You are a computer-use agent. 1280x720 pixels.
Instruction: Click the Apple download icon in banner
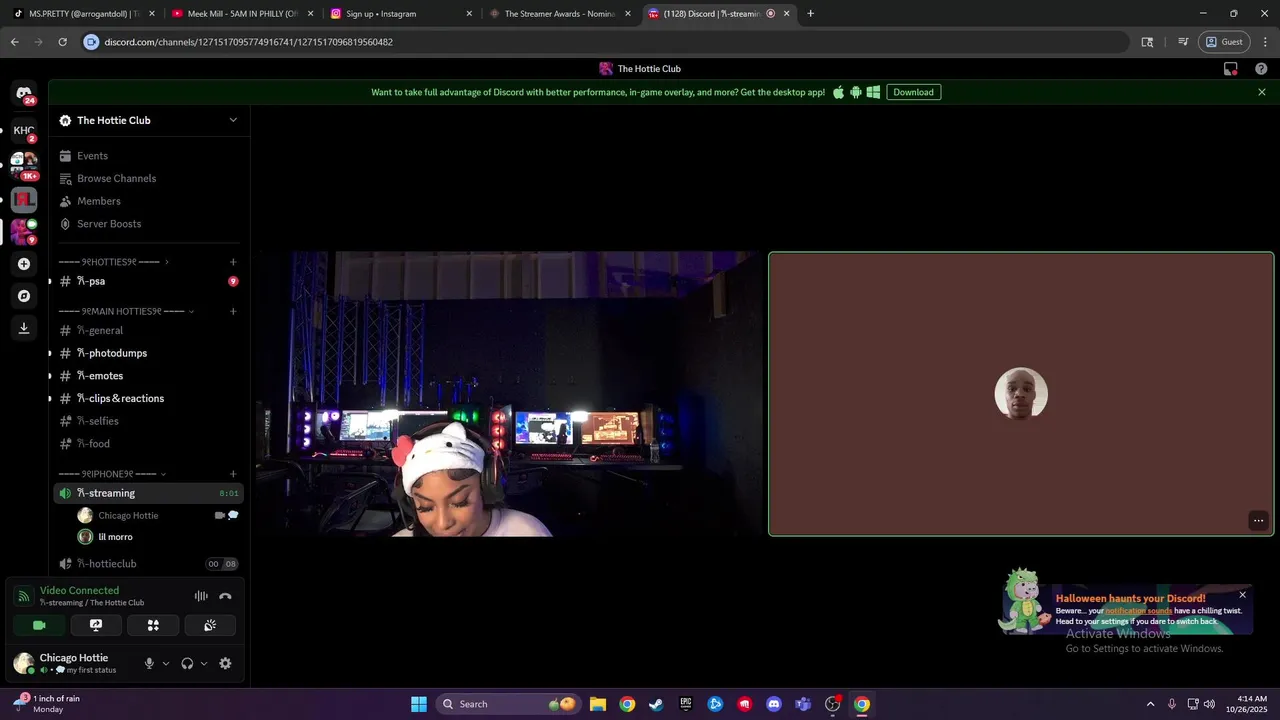point(838,92)
